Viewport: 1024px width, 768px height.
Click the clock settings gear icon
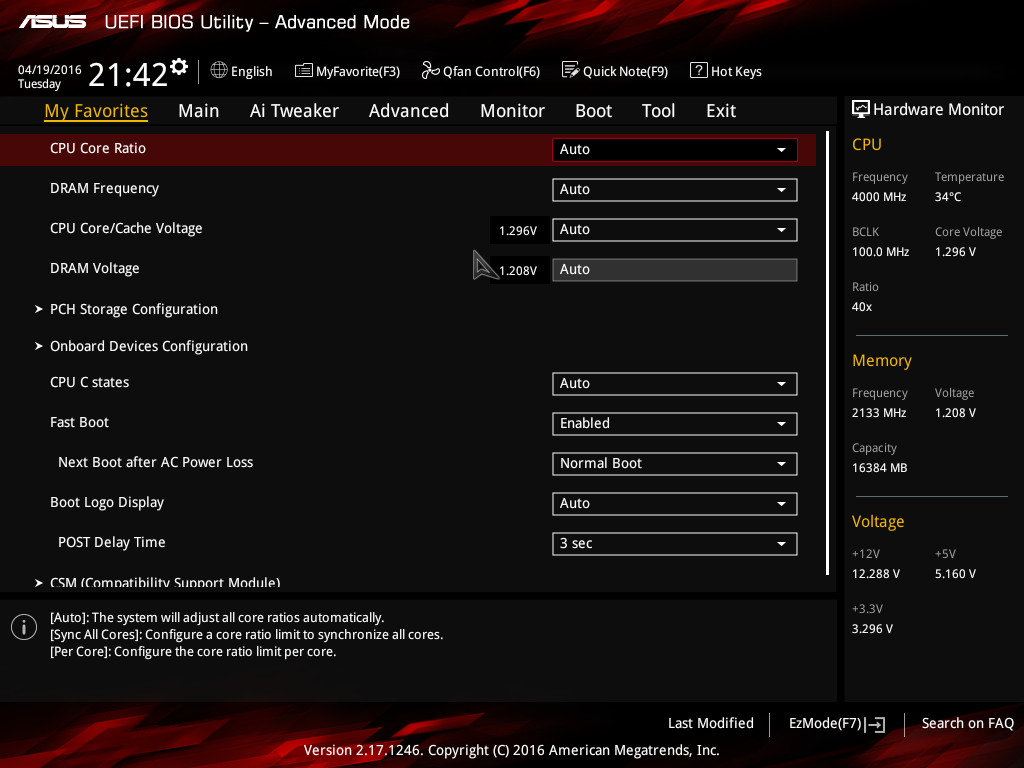[x=179, y=67]
